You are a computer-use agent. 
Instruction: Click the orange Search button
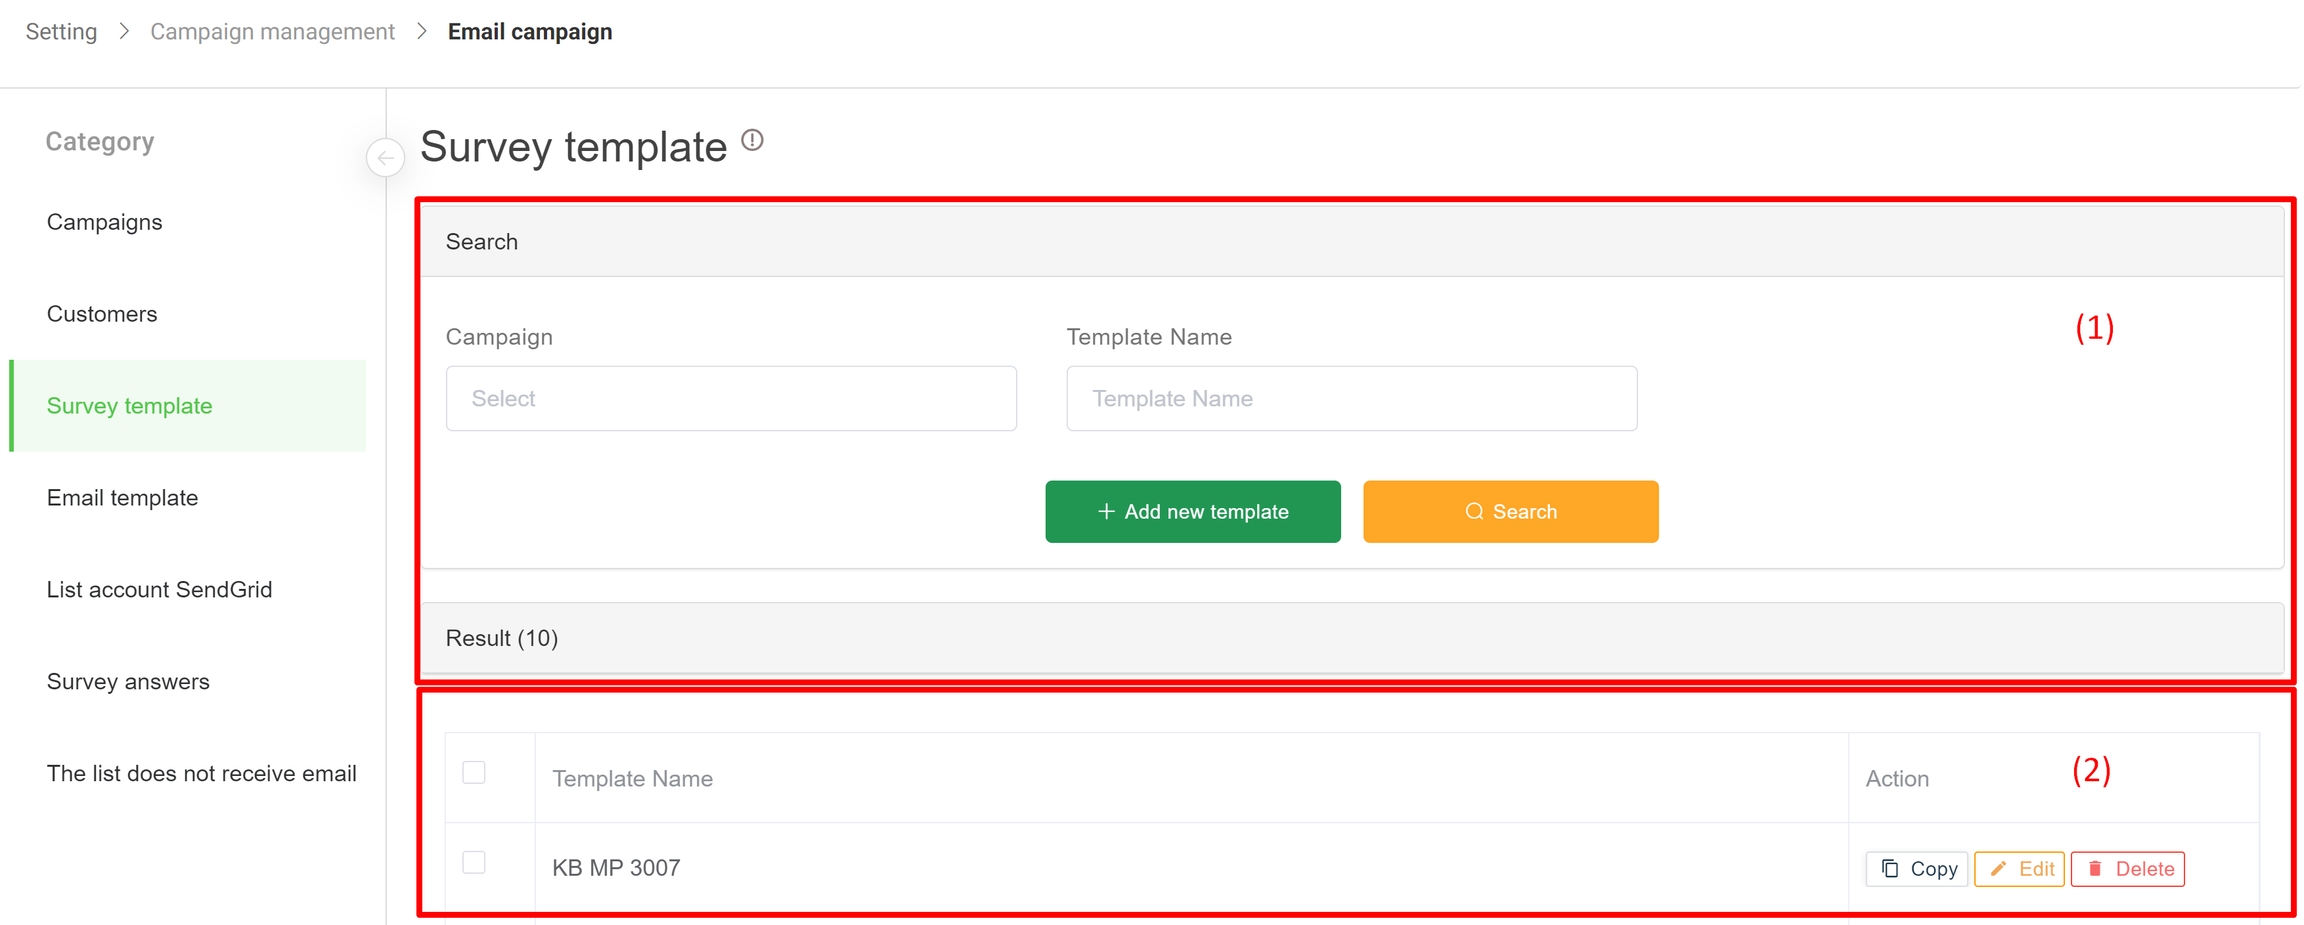(1509, 512)
